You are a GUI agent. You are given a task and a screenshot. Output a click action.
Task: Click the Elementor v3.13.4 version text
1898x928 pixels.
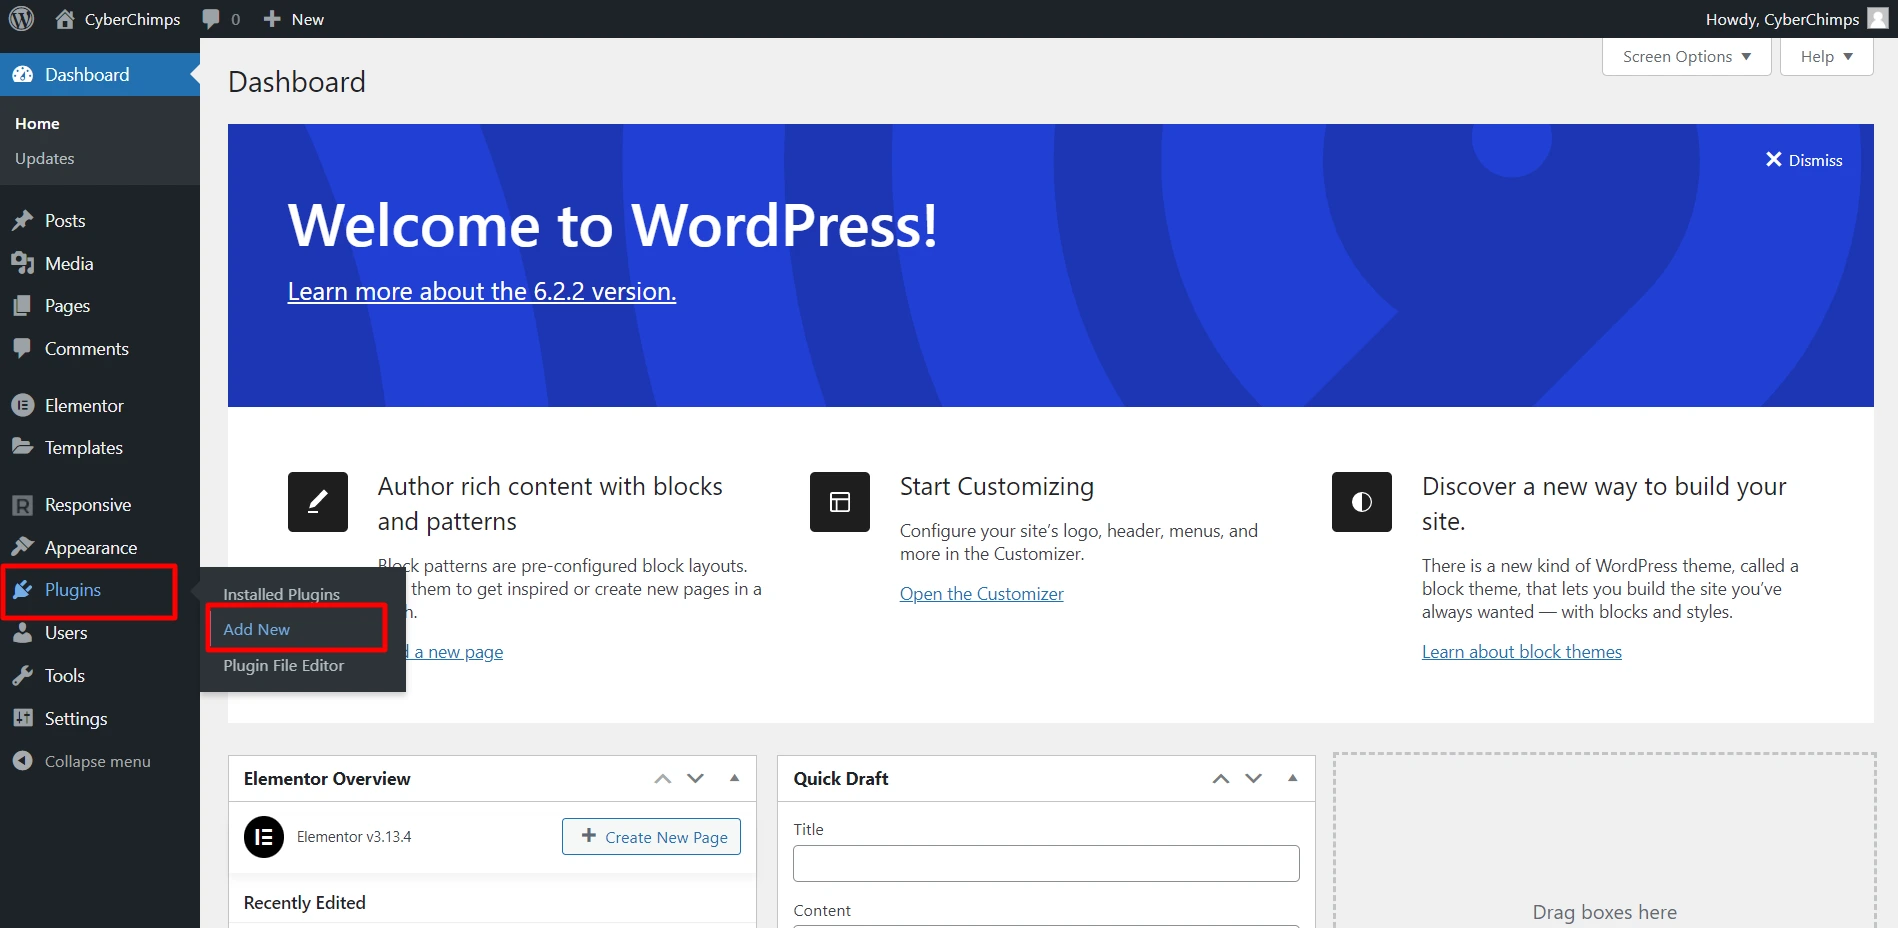[354, 837]
